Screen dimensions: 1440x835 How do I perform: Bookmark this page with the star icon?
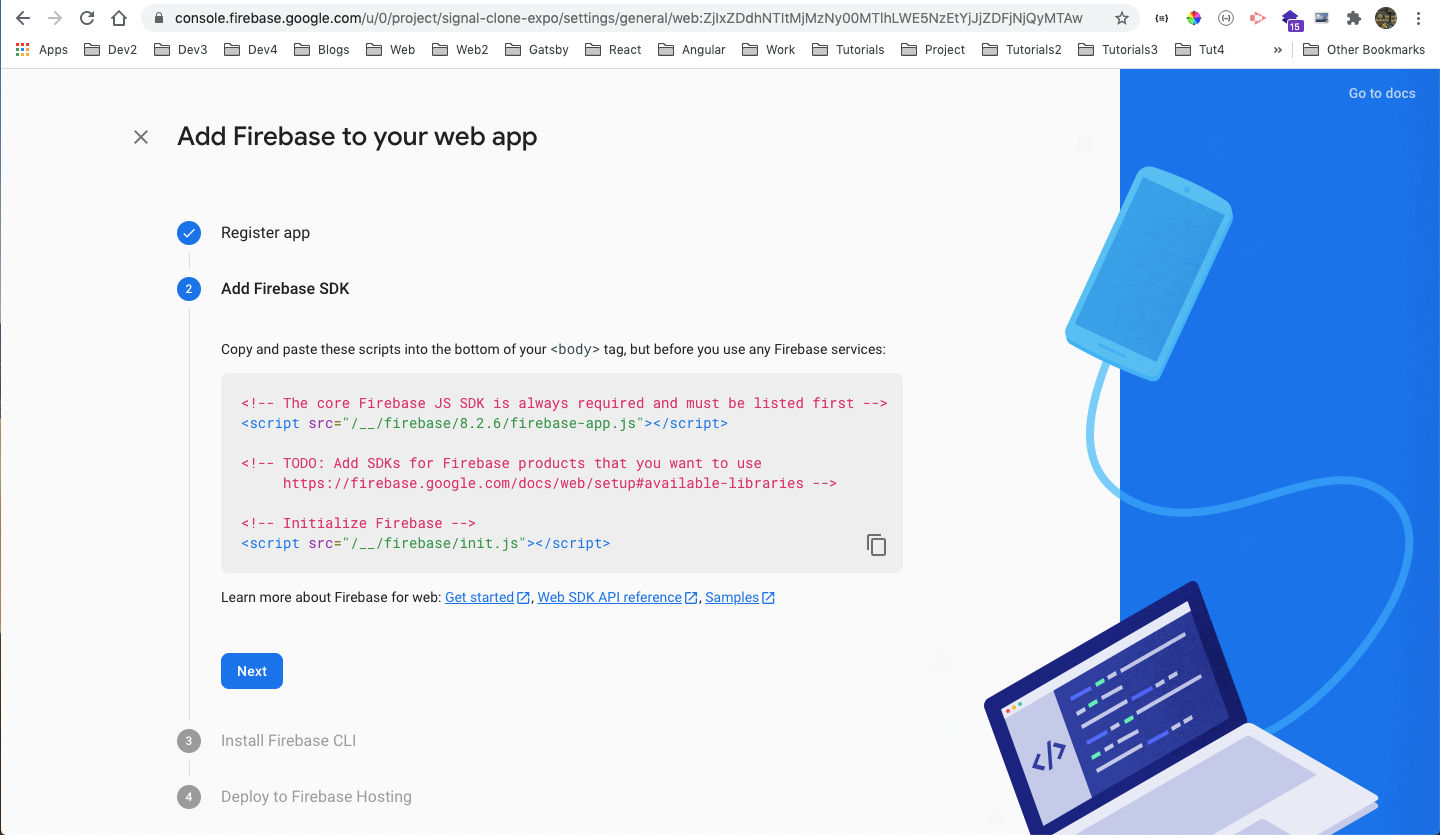pyautogui.click(x=1122, y=18)
